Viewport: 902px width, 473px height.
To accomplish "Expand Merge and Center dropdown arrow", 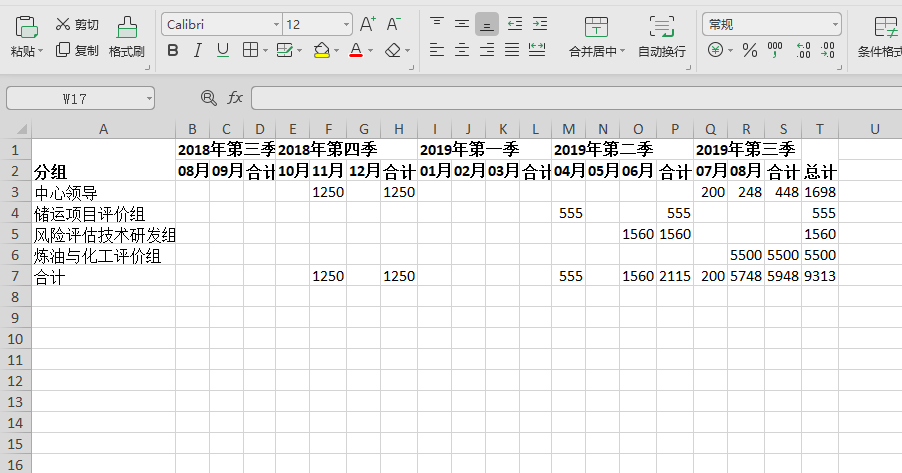I will pyautogui.click(x=622, y=51).
